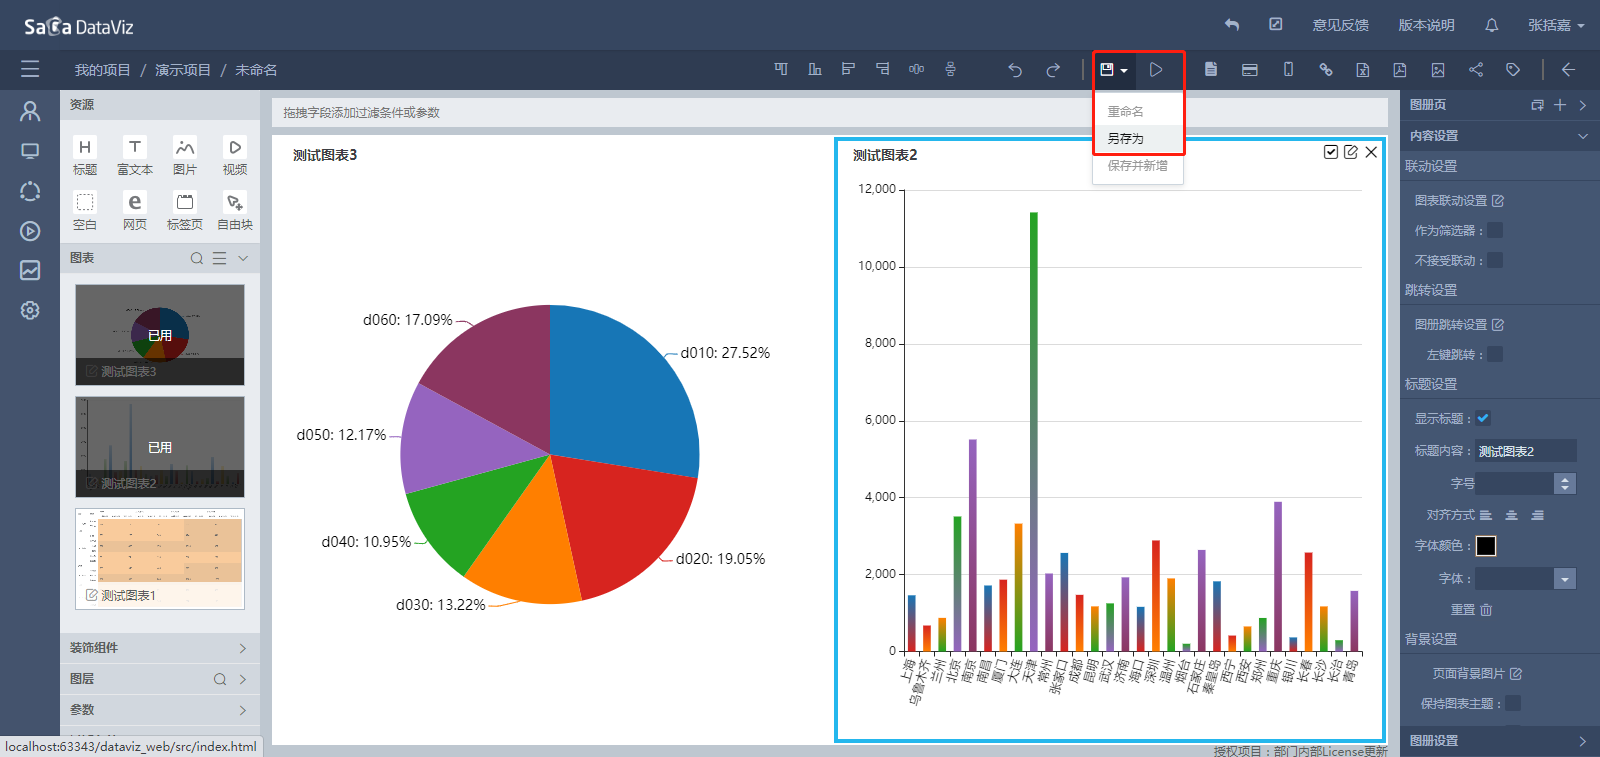Image resolution: width=1600 pixels, height=757 pixels.
Task: Search charts in the 图表 panel
Action: pyautogui.click(x=197, y=258)
